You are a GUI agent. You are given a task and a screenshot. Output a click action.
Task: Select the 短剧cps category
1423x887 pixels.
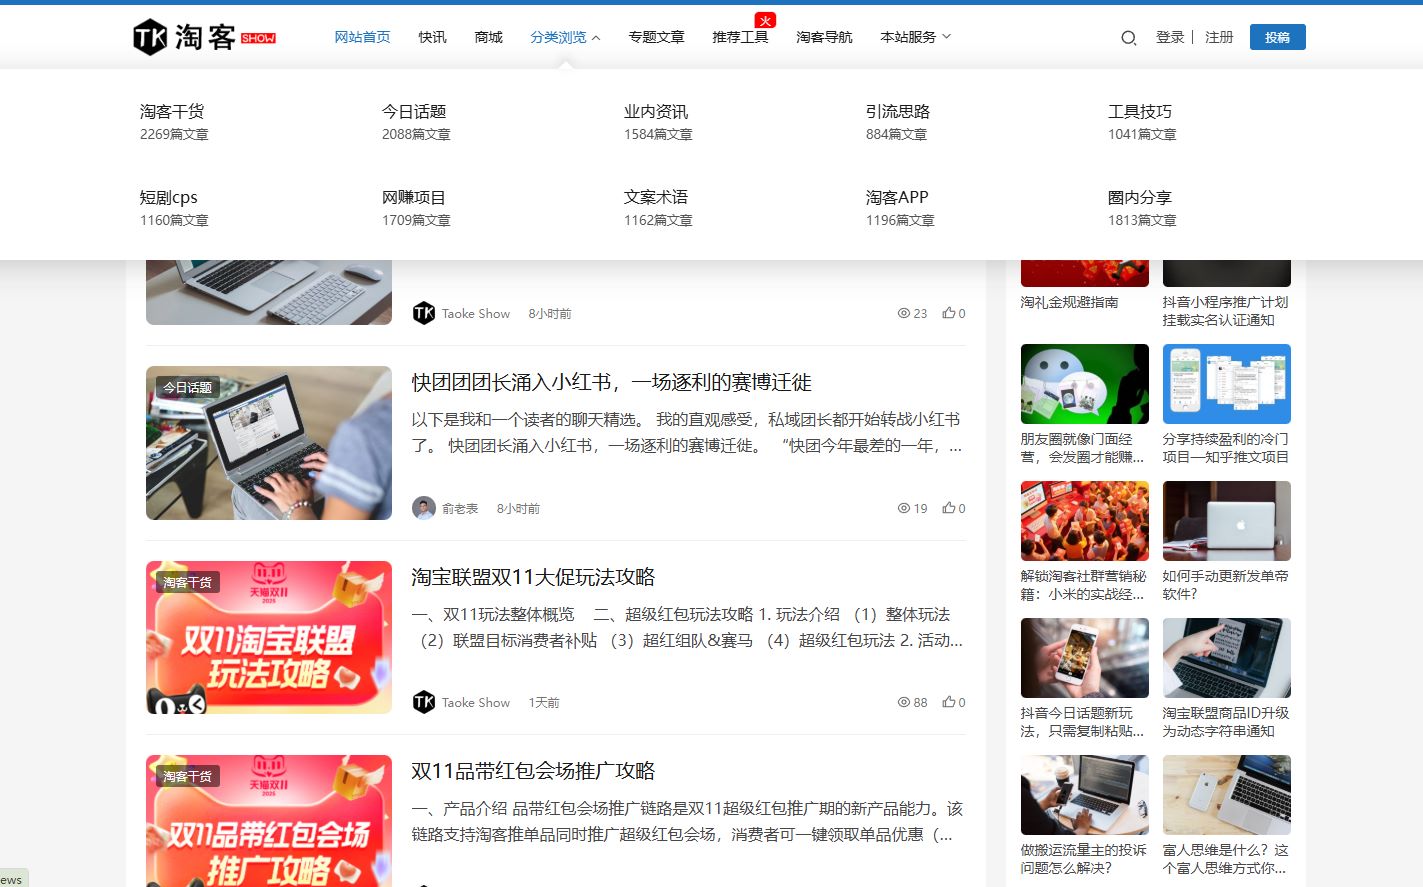pos(169,198)
